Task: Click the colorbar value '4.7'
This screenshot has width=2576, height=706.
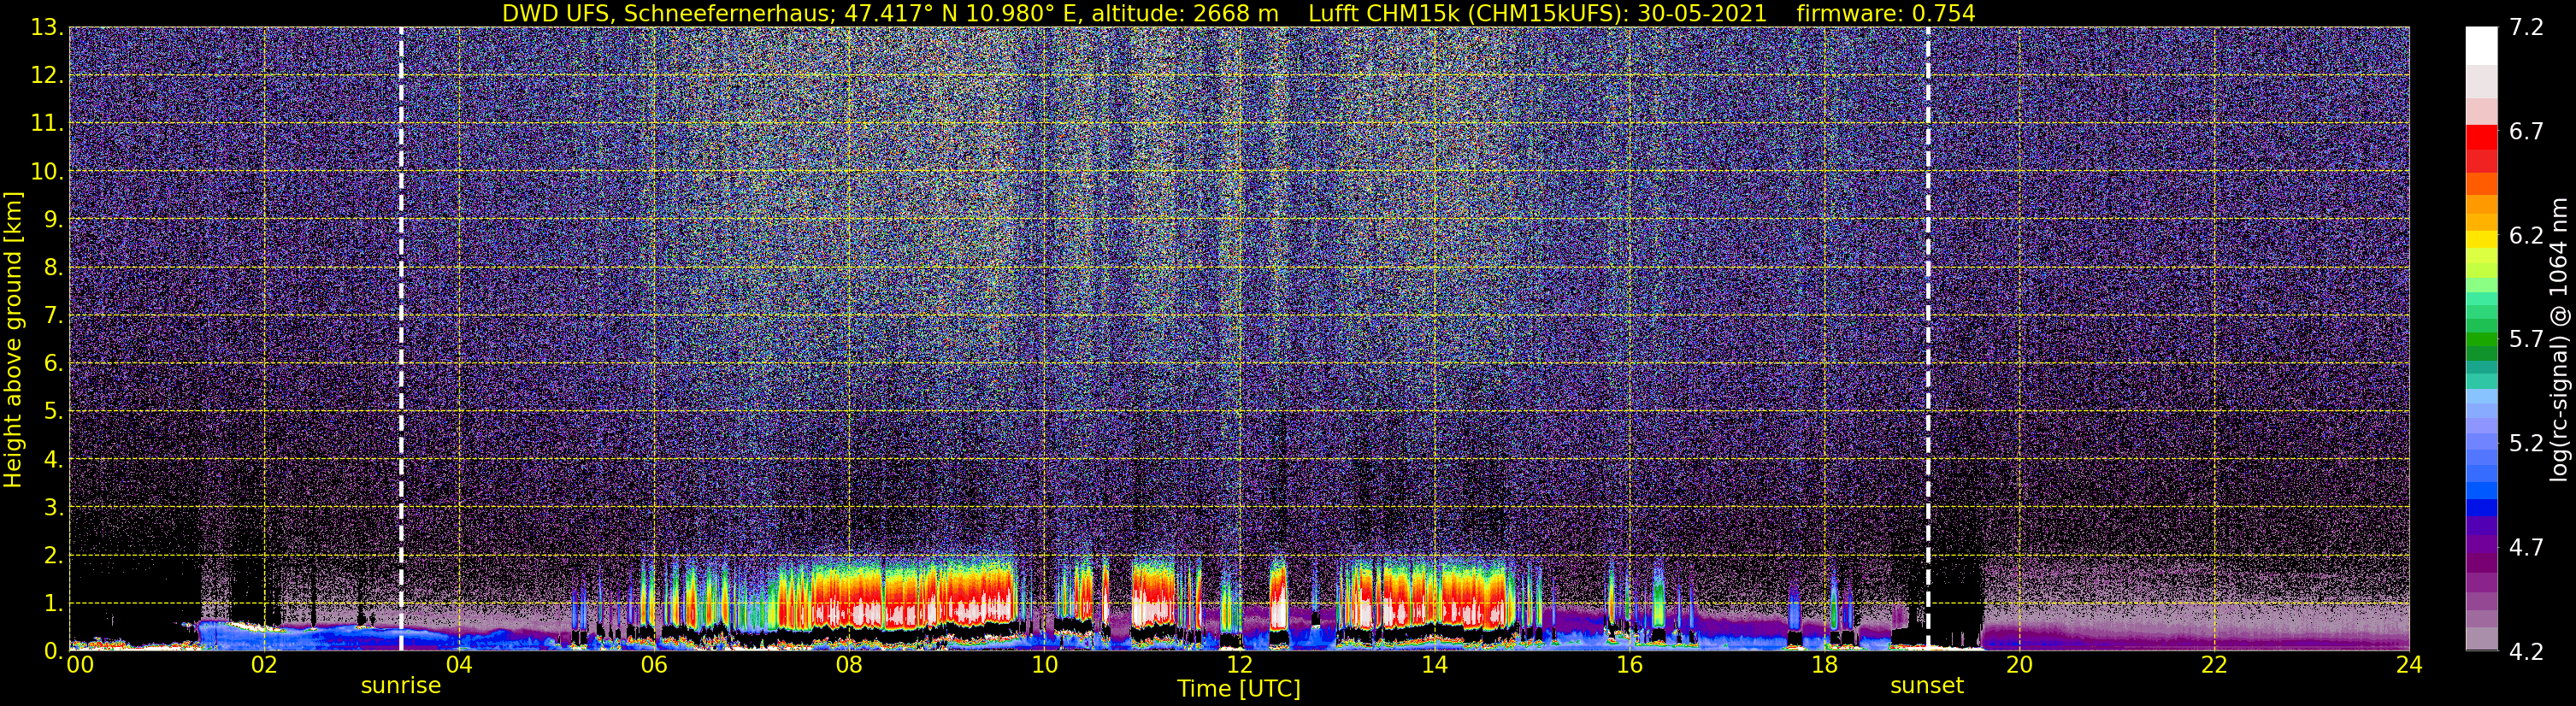Action: [x=2526, y=547]
